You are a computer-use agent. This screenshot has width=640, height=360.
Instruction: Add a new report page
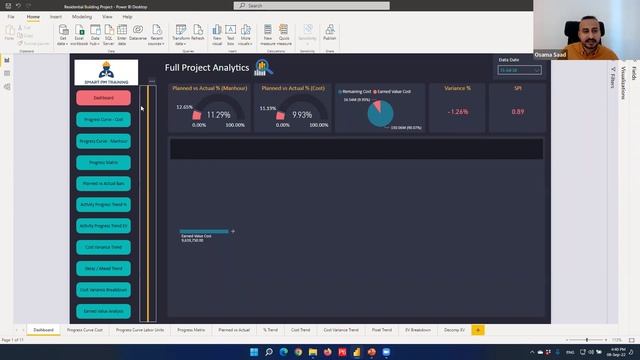pyautogui.click(x=478, y=330)
